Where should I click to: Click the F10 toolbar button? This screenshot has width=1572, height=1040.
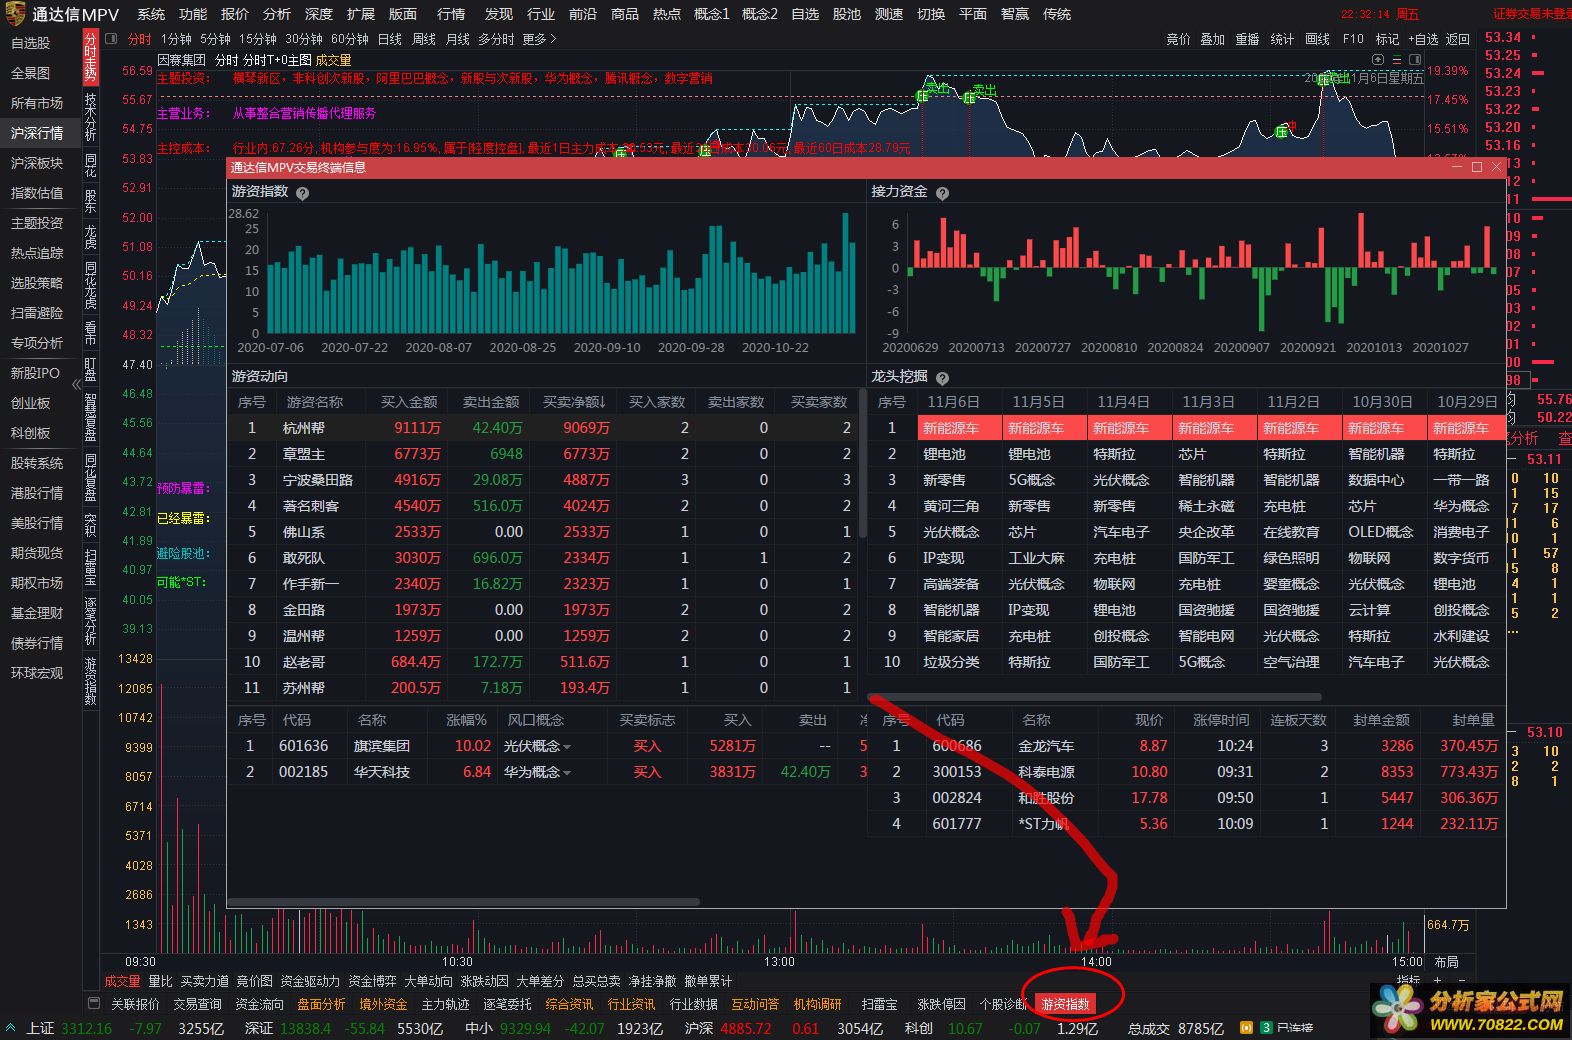pos(1353,39)
